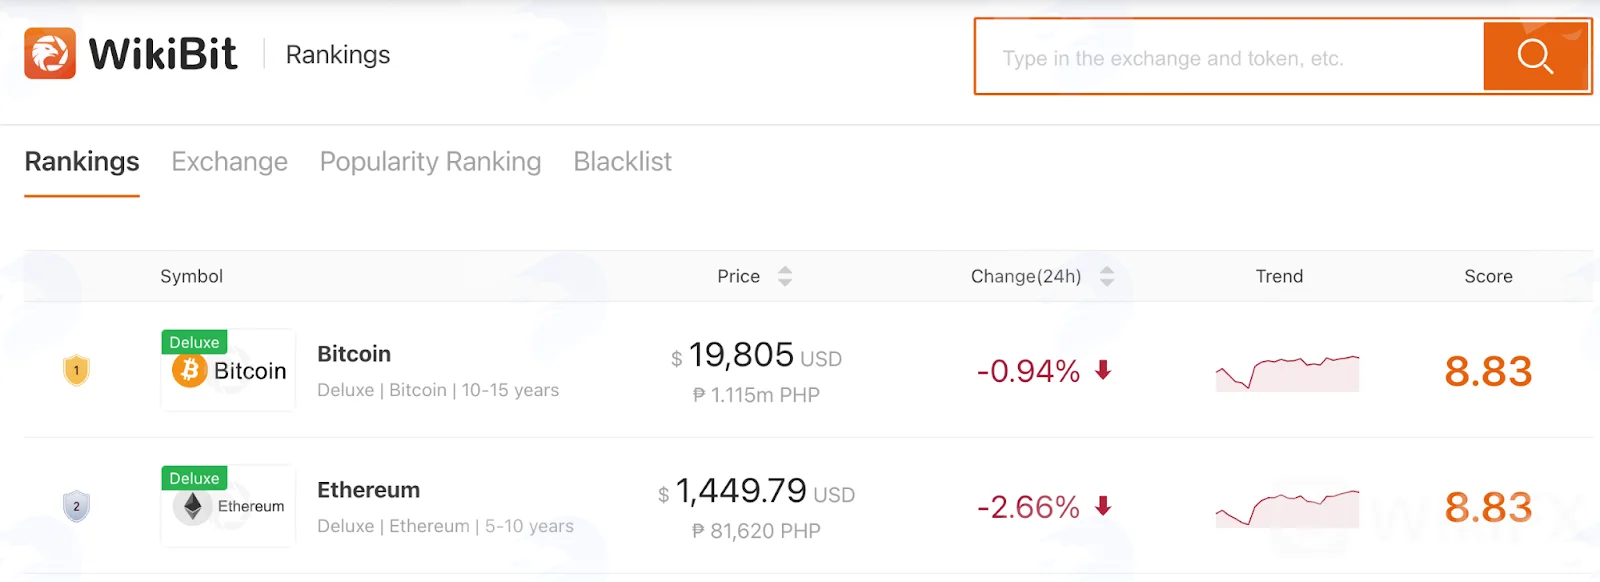
Task: Open the Bitcoin logo thumbnail
Action: pyautogui.click(x=228, y=370)
